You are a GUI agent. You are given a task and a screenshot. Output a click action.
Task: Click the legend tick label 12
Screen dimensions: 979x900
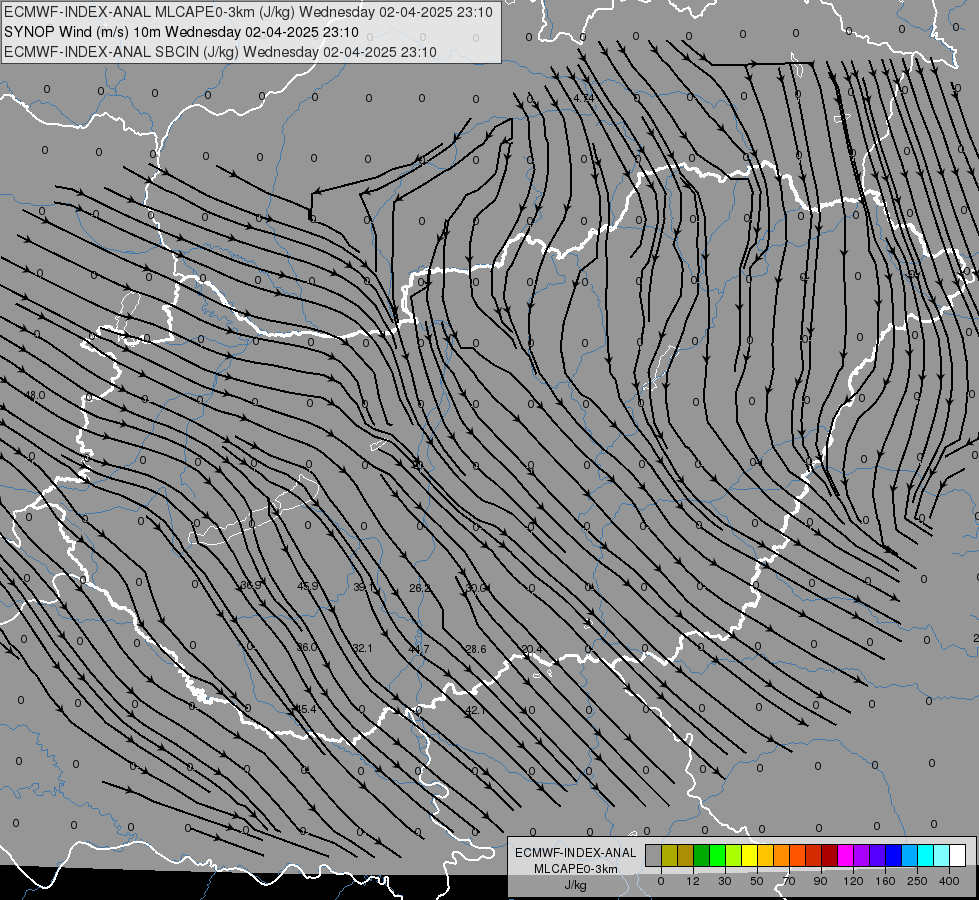(693, 881)
